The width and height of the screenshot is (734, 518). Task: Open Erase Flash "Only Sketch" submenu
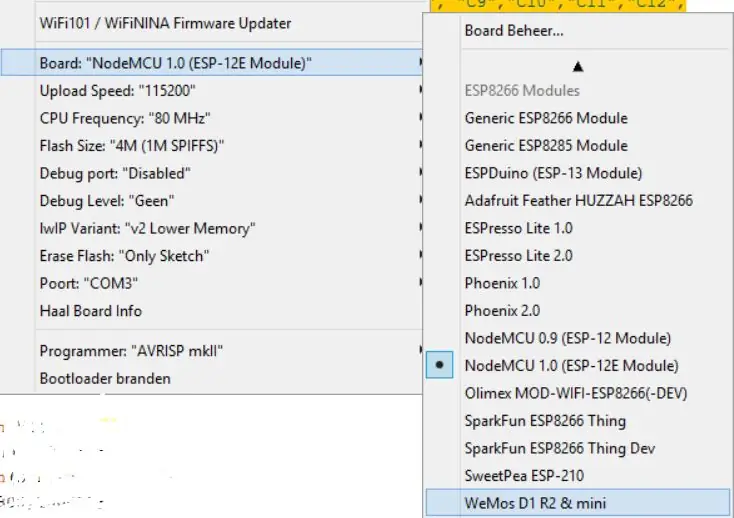tap(212, 256)
